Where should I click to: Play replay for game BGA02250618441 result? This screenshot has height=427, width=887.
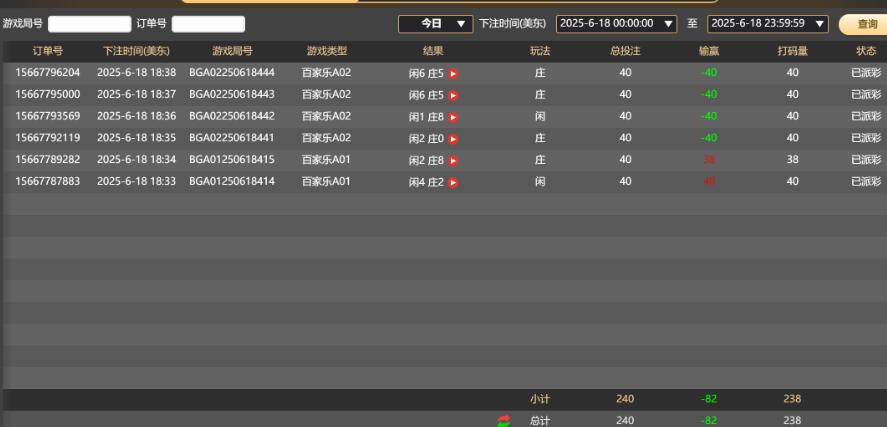point(453,139)
